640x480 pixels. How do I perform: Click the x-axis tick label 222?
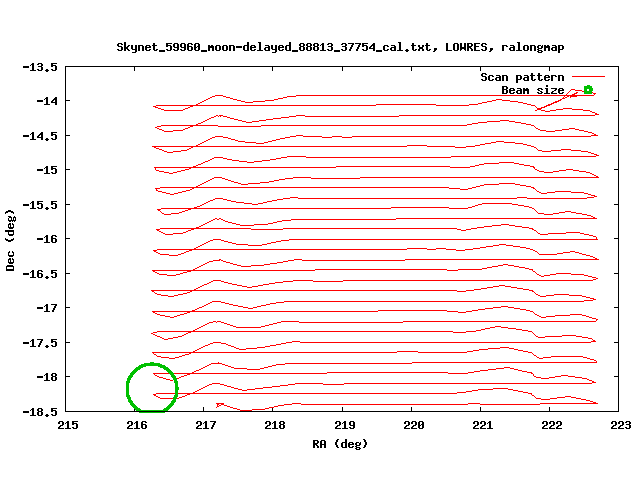point(552,425)
